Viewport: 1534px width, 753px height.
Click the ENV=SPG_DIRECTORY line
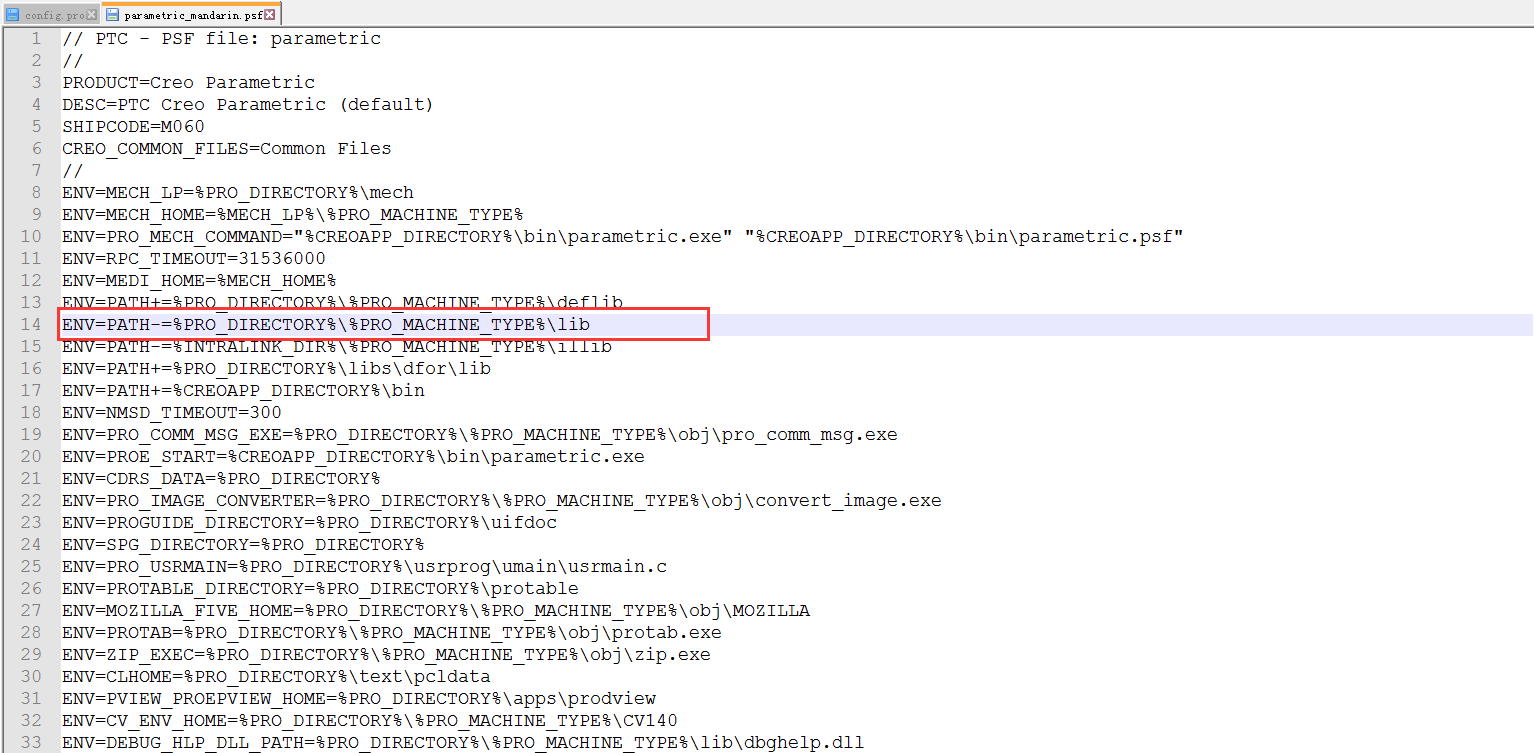pos(243,545)
